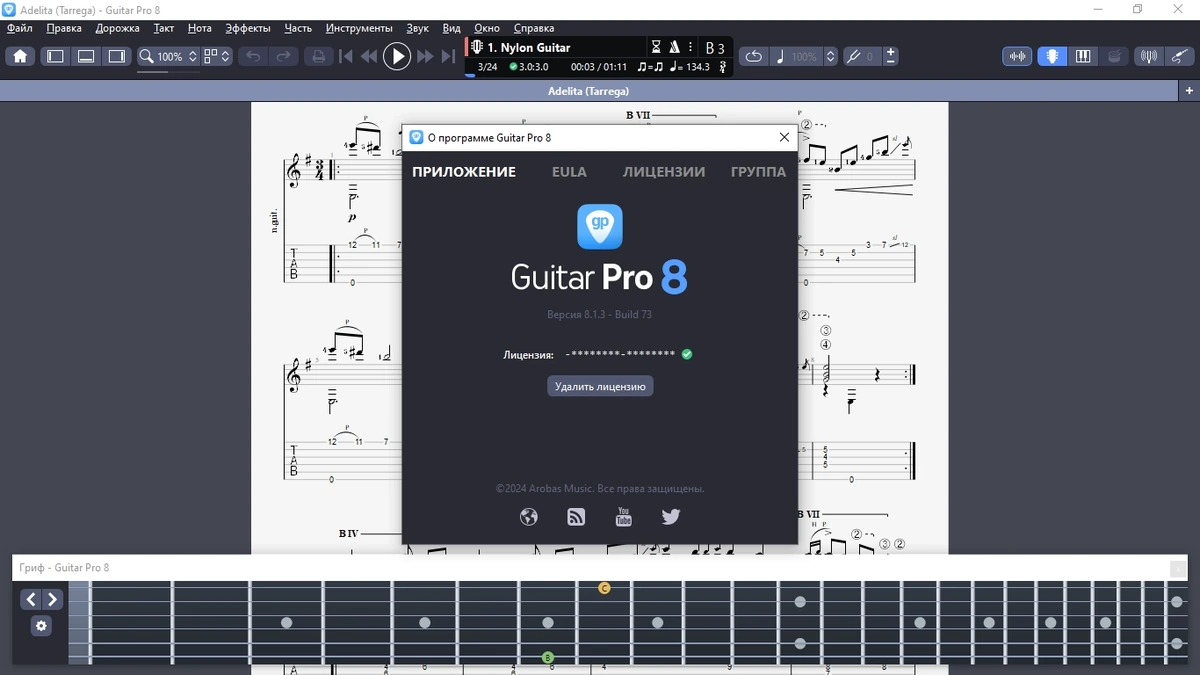Click the Guitar Pro 8 gp logo
Viewport: 1200px width, 675px height.
coord(600,227)
